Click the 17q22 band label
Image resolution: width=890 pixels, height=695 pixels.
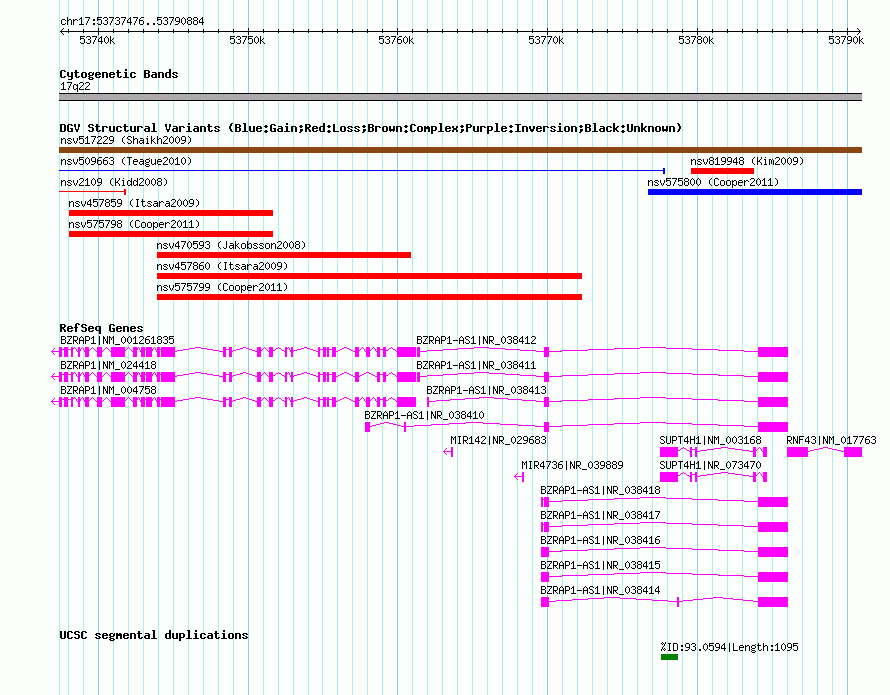[x=75, y=86]
